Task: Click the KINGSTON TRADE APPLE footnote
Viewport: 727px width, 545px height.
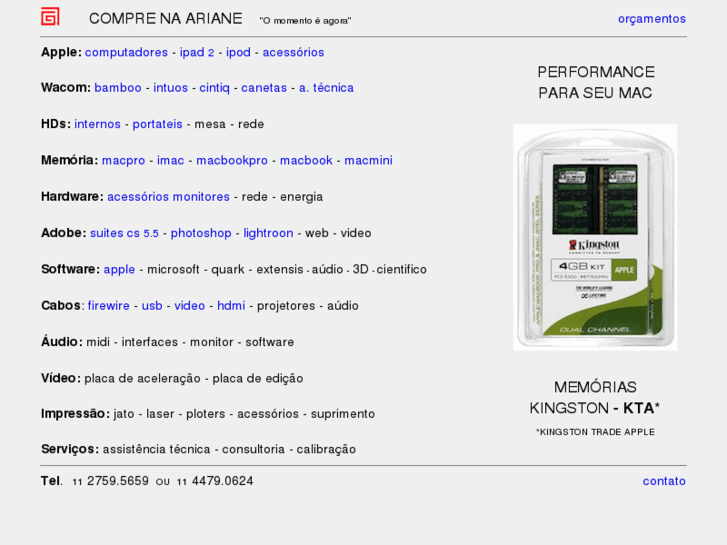Action: [x=596, y=432]
